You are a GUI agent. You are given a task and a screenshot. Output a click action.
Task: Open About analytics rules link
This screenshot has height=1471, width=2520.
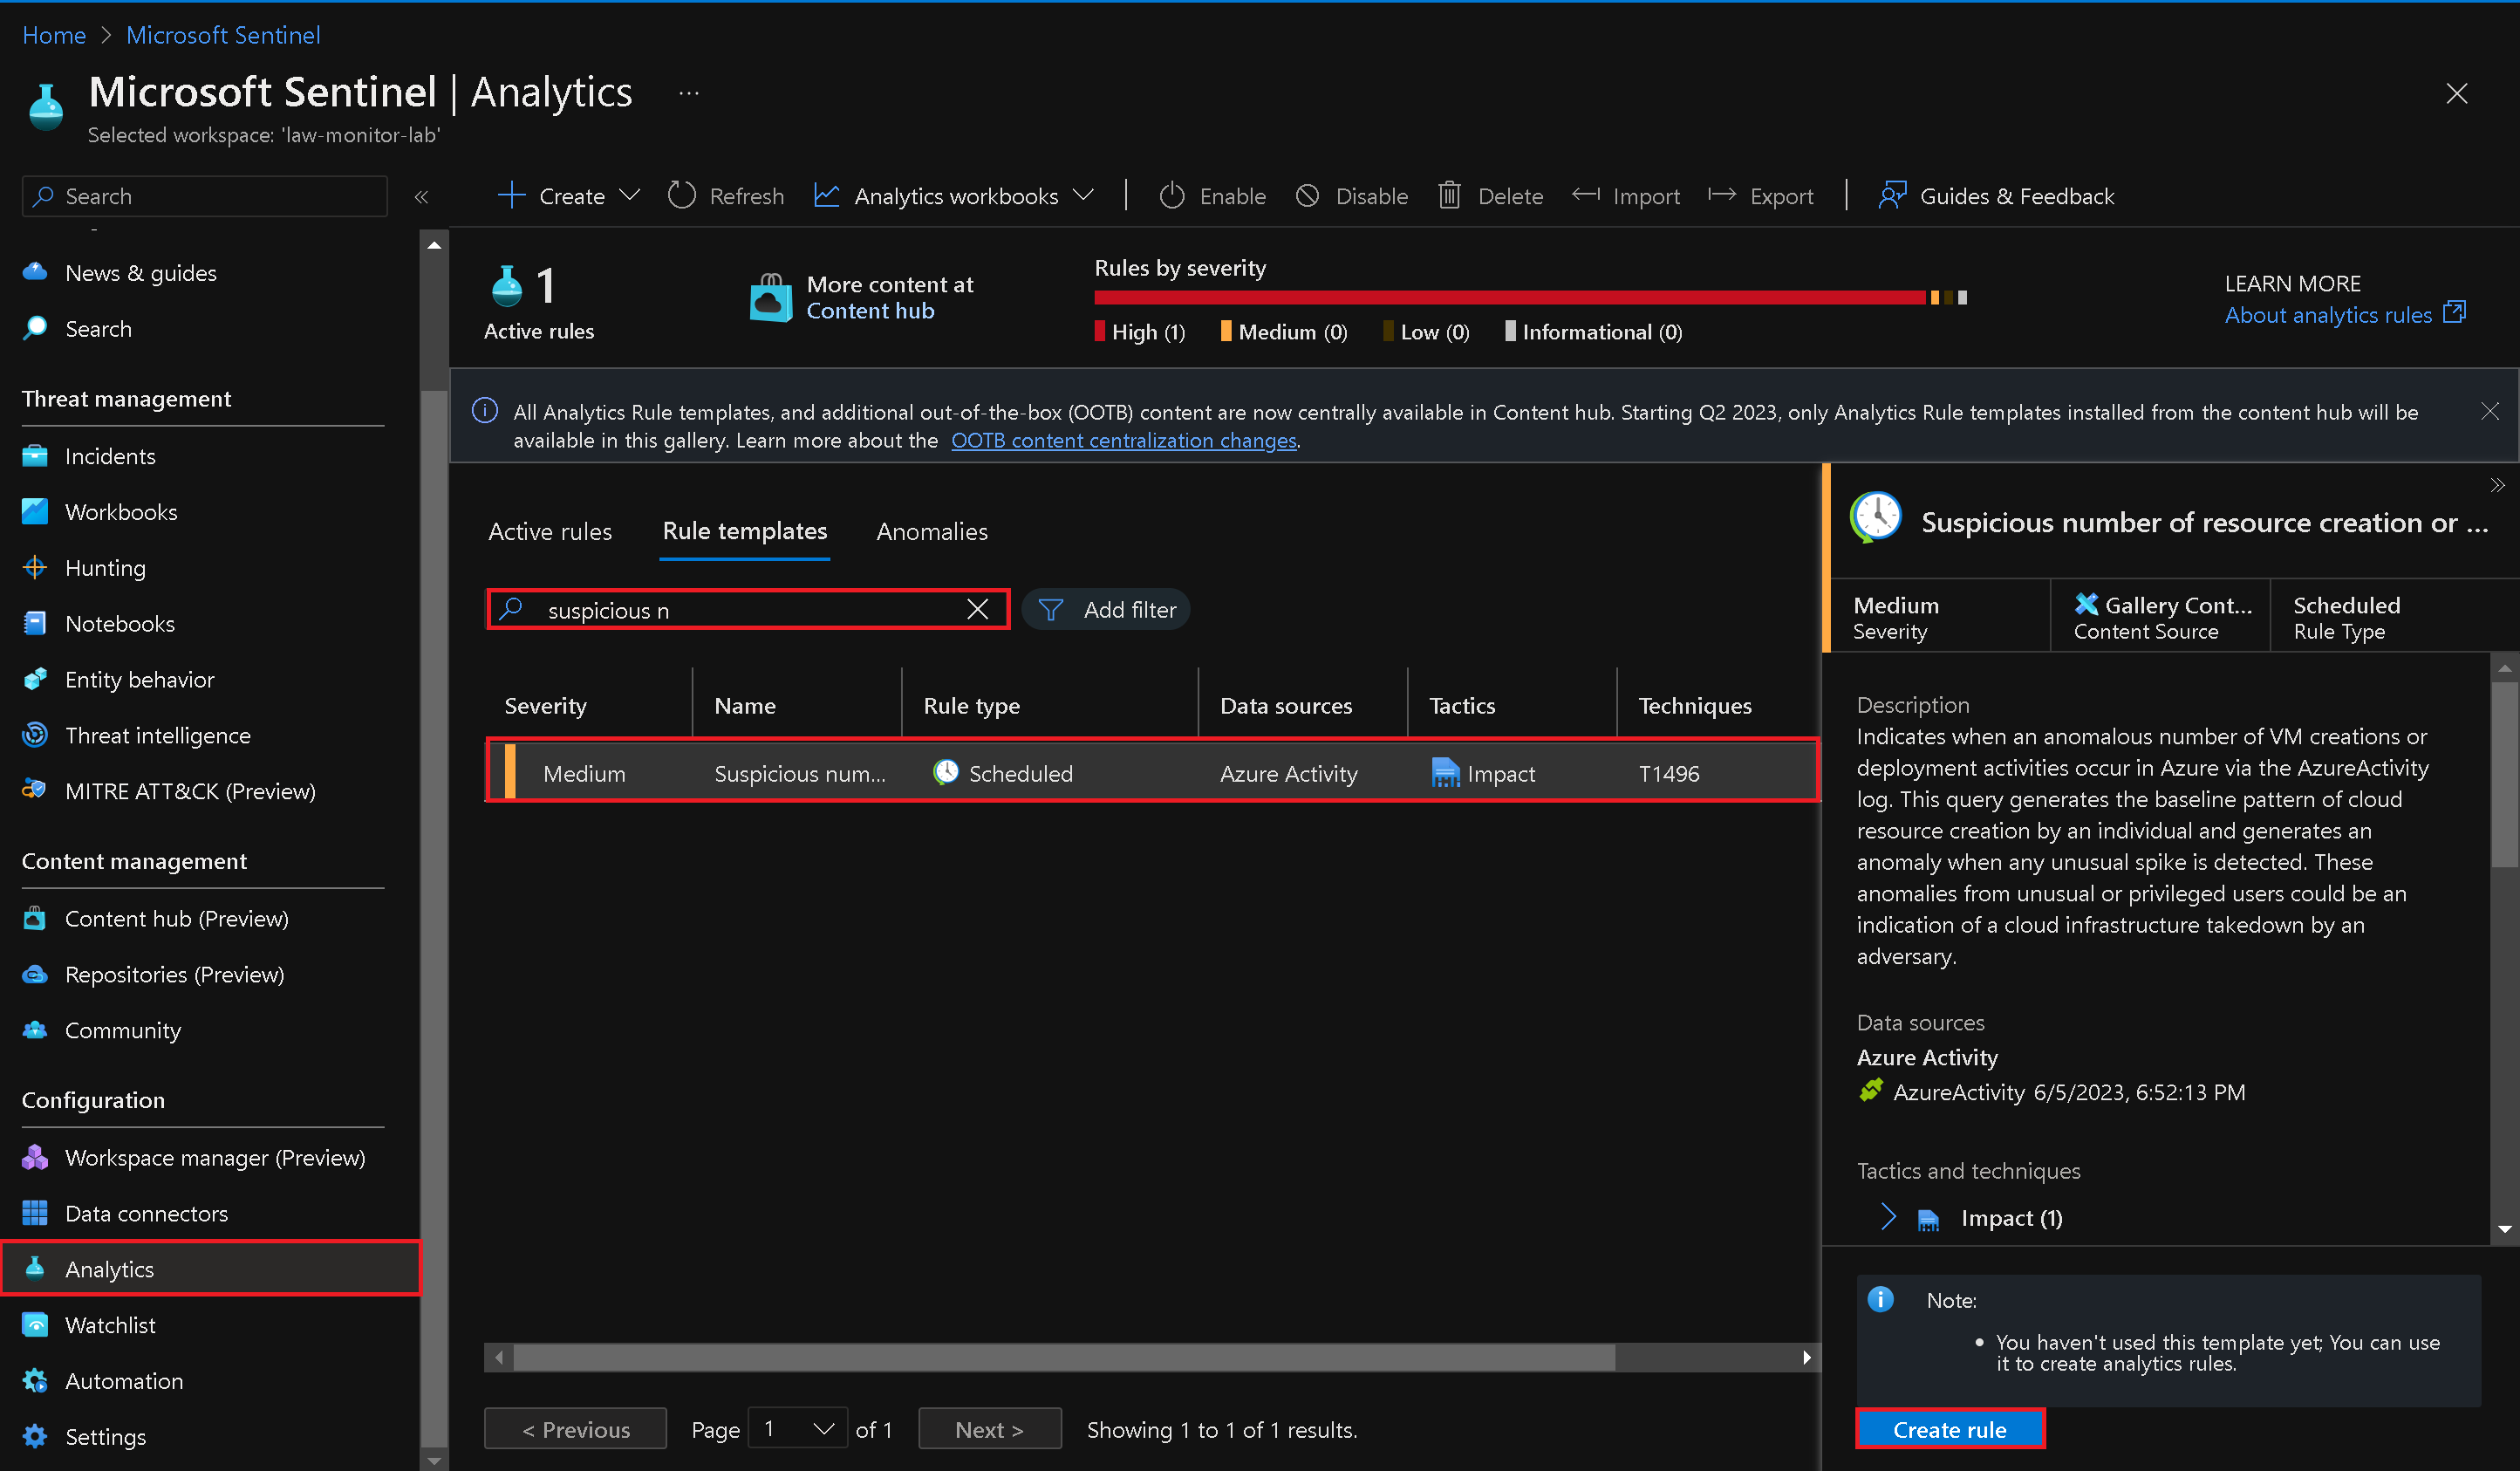(2344, 315)
